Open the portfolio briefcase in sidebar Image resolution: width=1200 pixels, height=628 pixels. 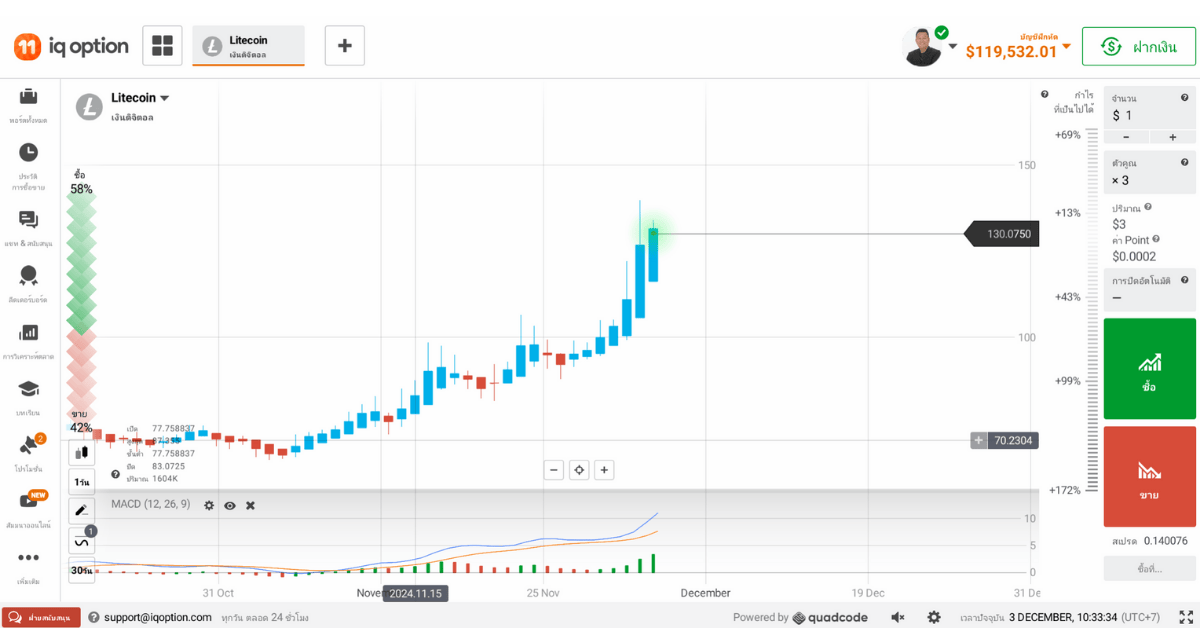click(x=28, y=97)
